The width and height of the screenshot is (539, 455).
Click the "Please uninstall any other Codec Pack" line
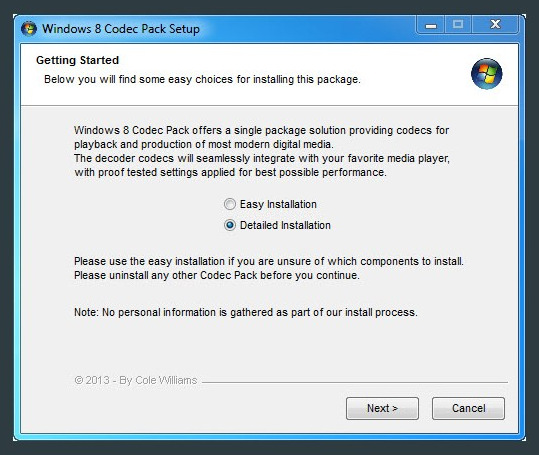tap(217, 275)
